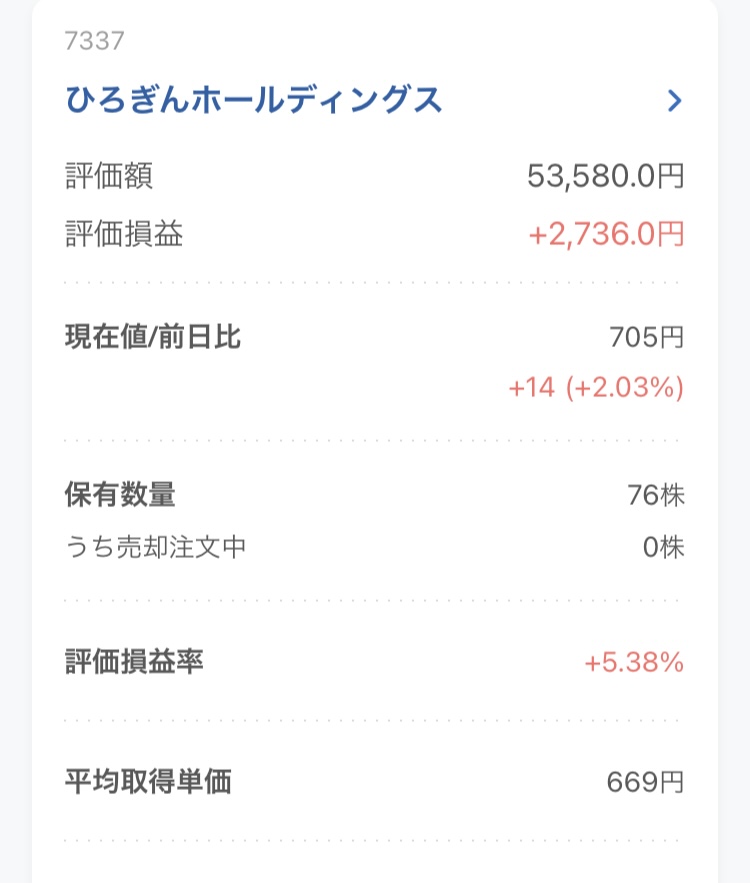The height and width of the screenshot is (883, 750).
Task: Open the chevron arrow beside ひろぎんホールディングス
Action: [674, 101]
